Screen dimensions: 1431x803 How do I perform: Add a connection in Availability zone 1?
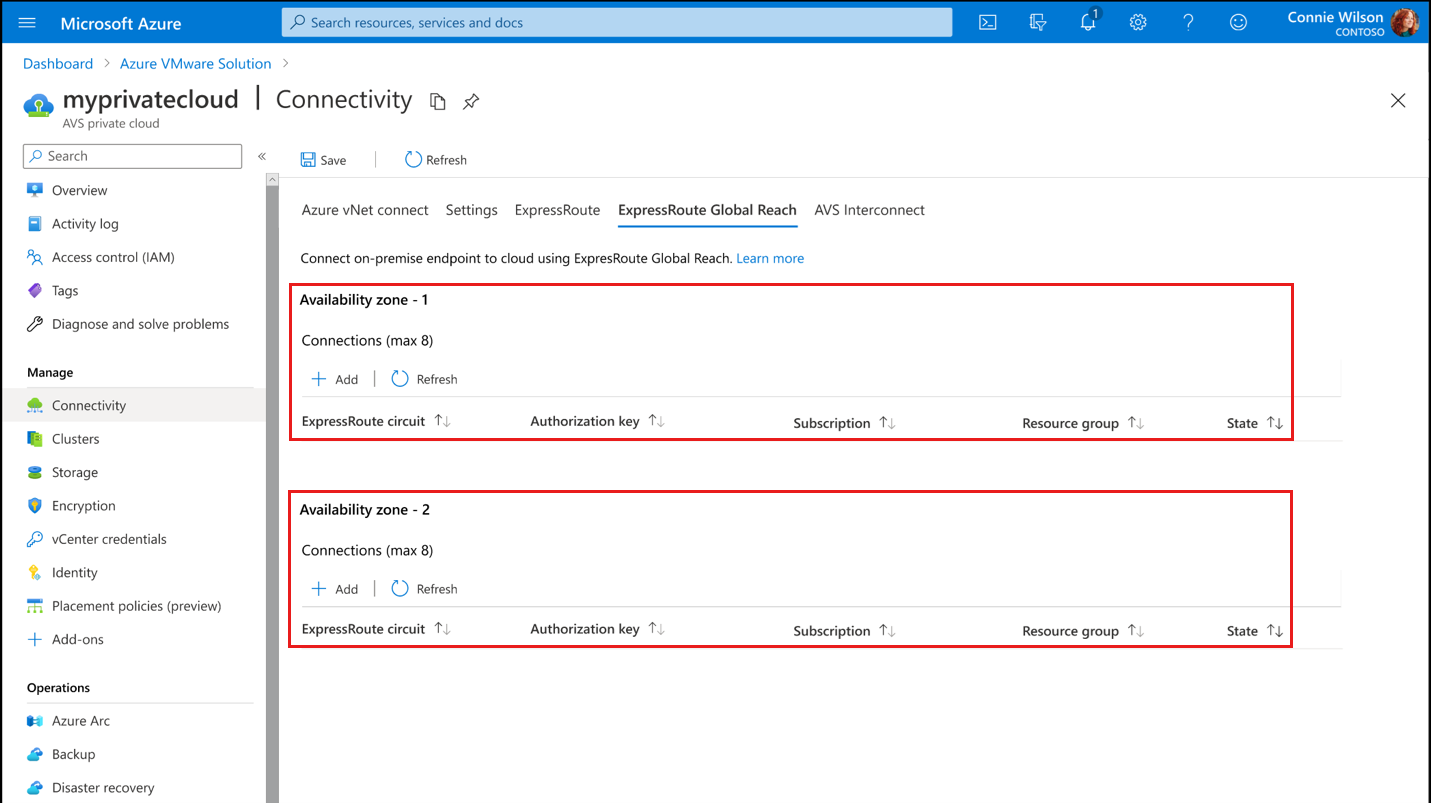pos(335,379)
